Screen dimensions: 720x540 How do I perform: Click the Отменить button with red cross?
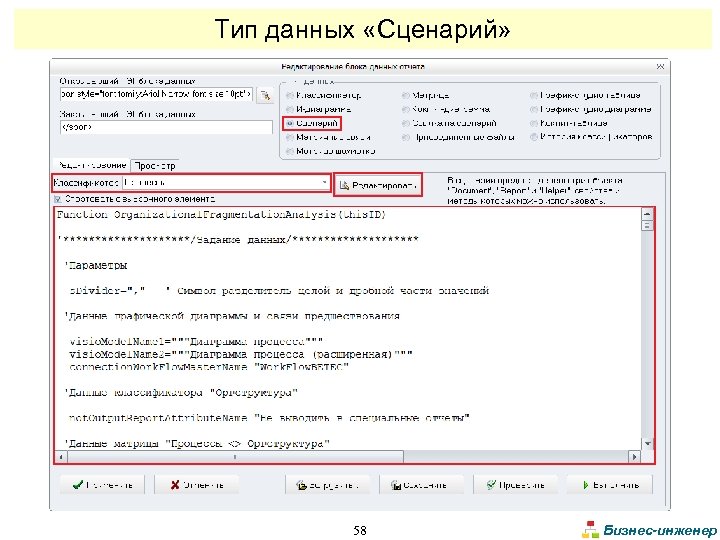click(197, 485)
